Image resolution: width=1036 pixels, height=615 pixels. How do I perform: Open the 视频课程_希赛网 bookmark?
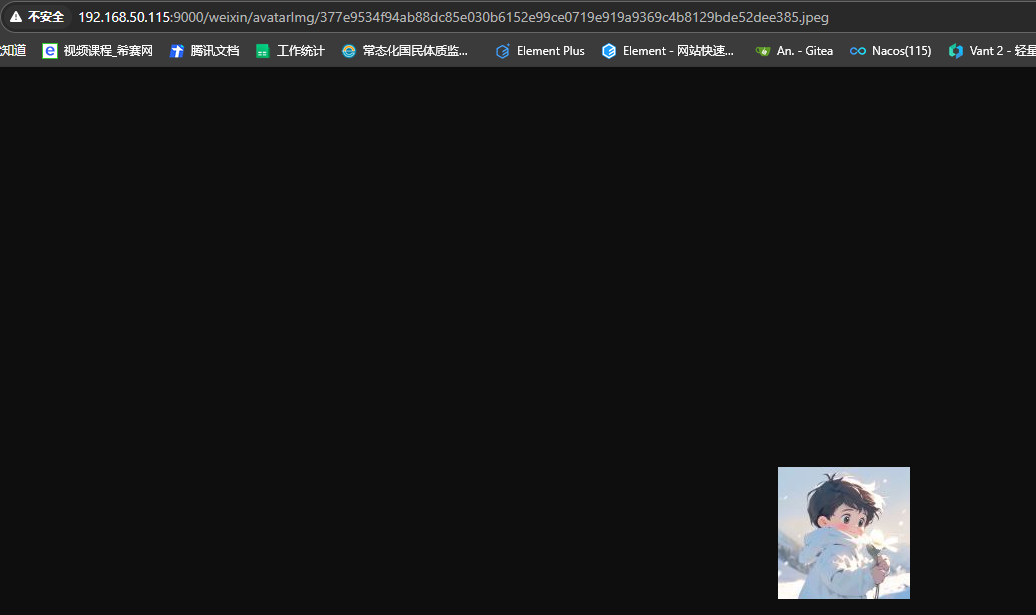click(x=97, y=51)
